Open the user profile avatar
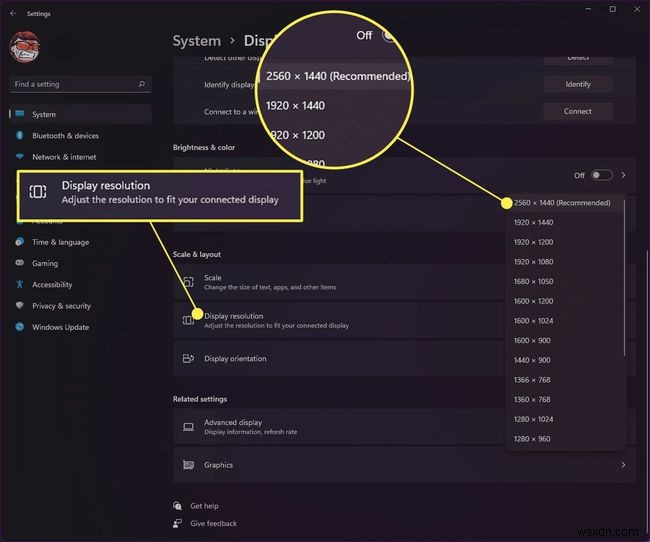The height and width of the screenshot is (542, 650). point(25,47)
